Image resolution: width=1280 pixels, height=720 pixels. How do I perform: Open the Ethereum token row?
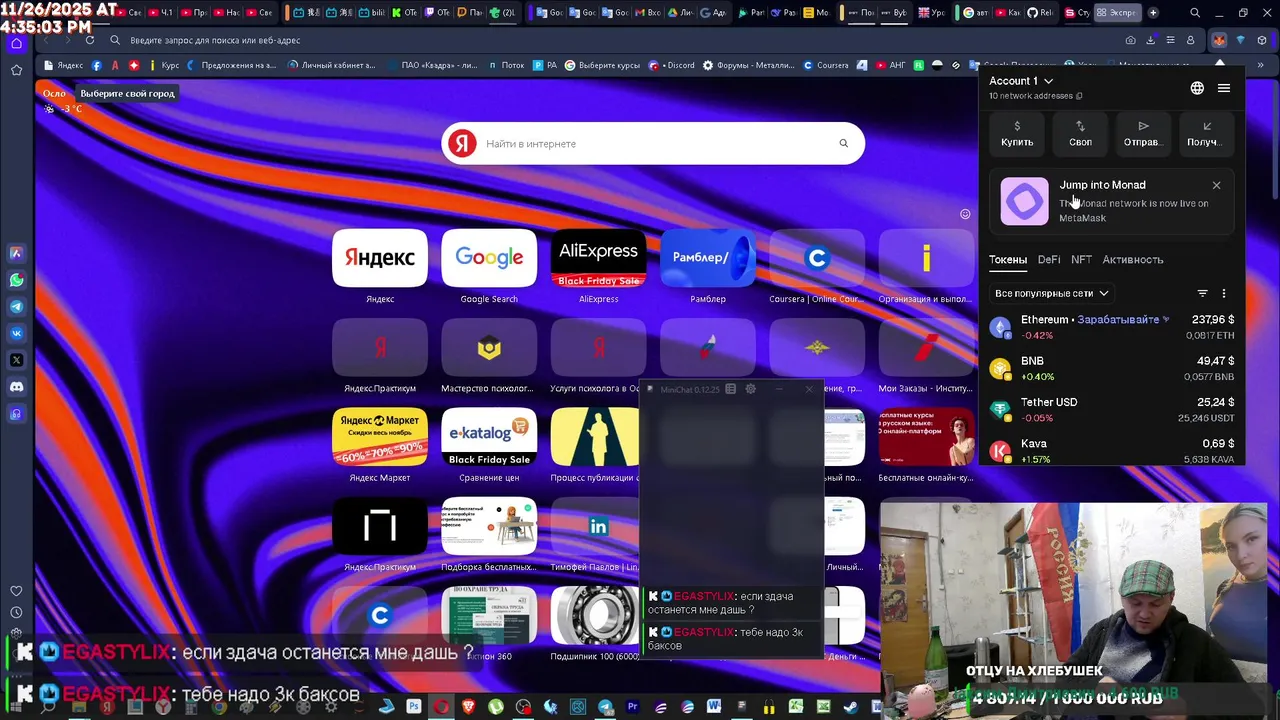click(1111, 327)
